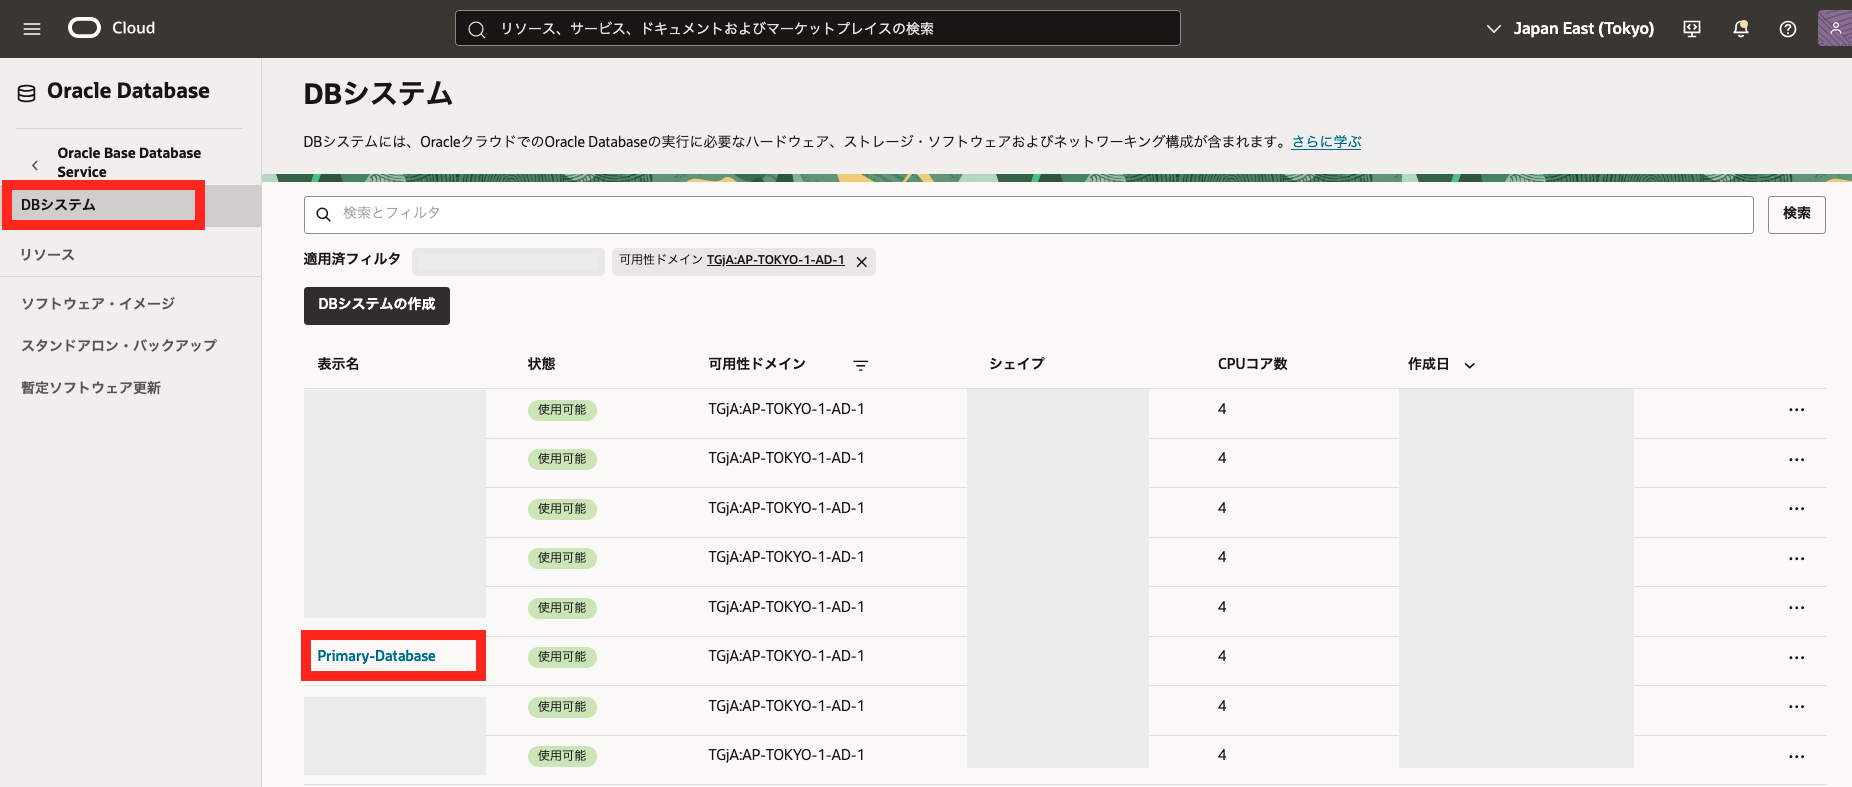Screen dimensions: 1852x787
Task: Open the user profile avatar
Action: pyautogui.click(x=1834, y=29)
